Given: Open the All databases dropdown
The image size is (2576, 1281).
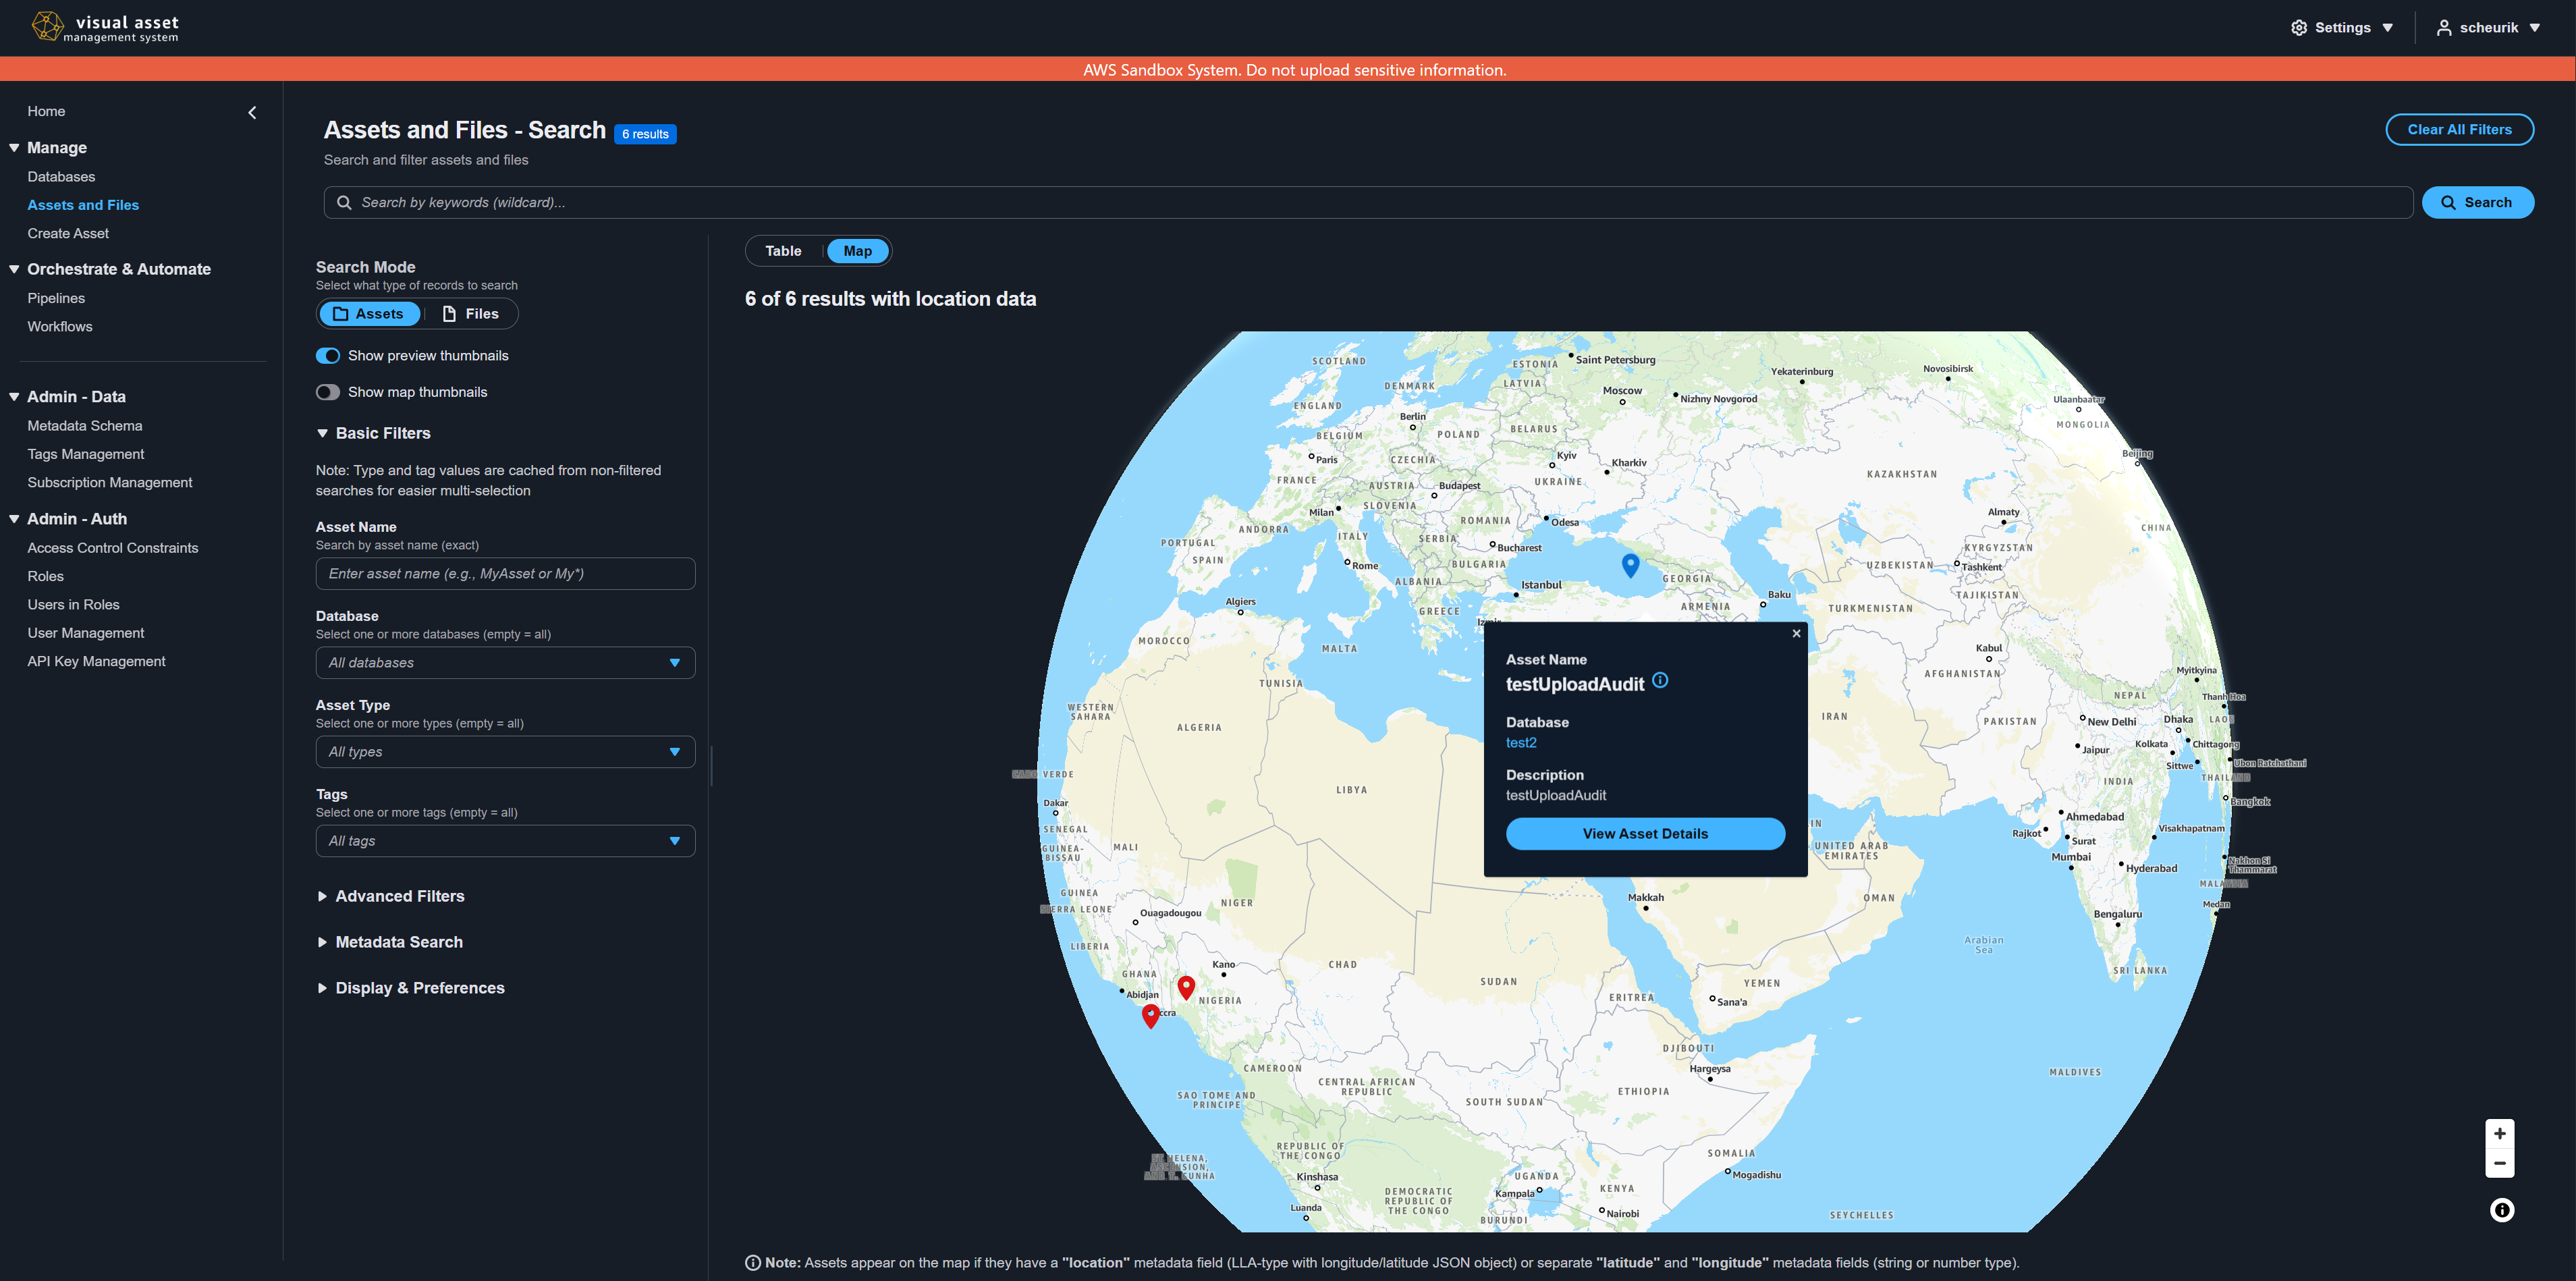Looking at the screenshot, I should (x=505, y=663).
